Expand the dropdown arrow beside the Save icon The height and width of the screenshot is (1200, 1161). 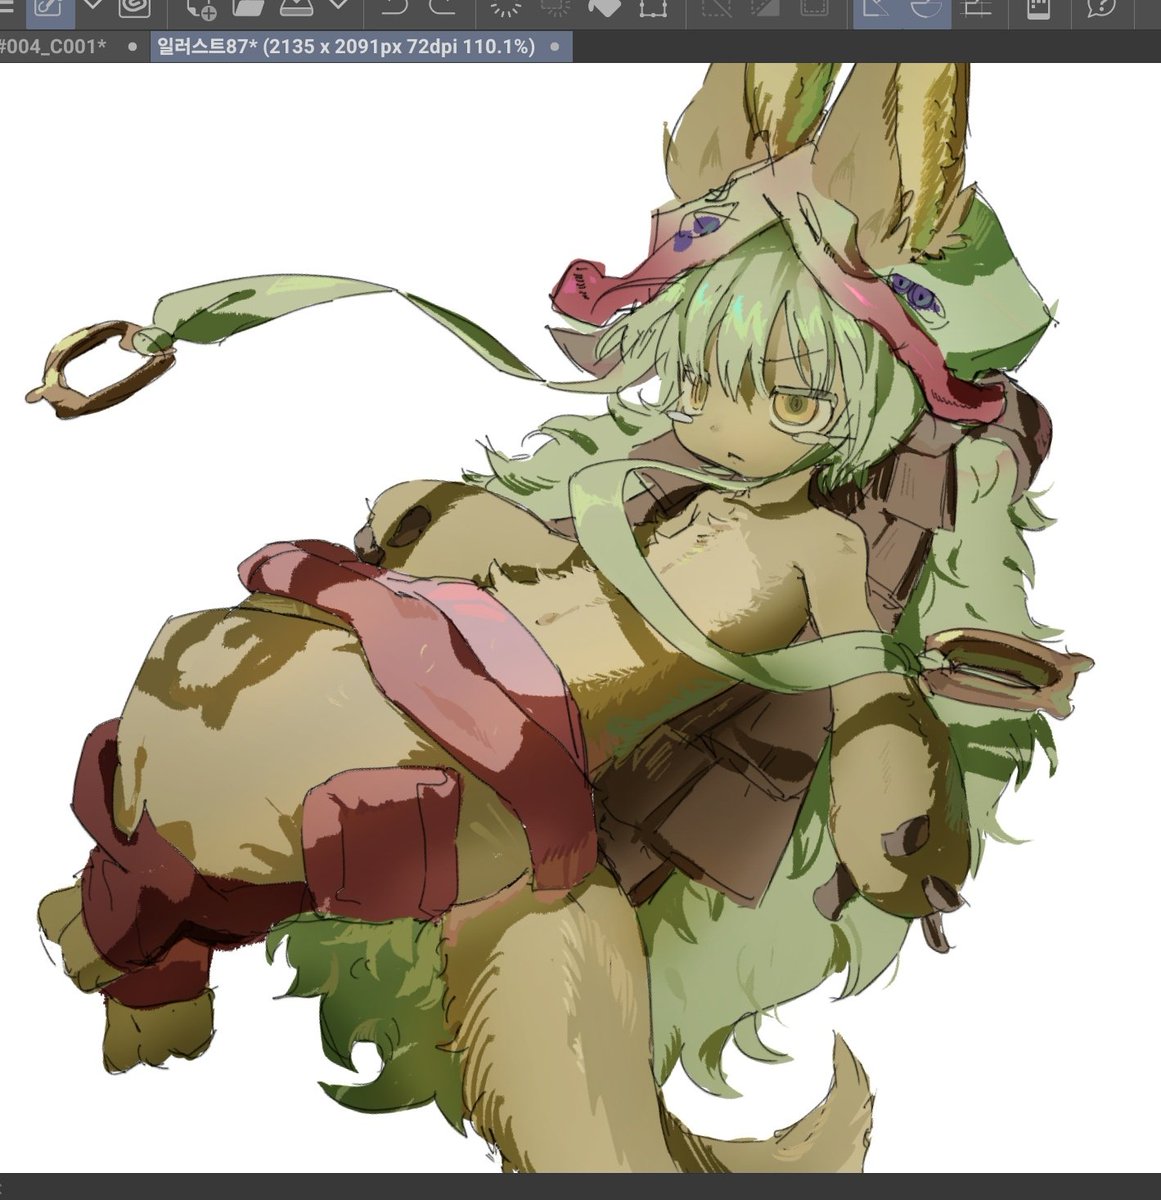coord(339,6)
